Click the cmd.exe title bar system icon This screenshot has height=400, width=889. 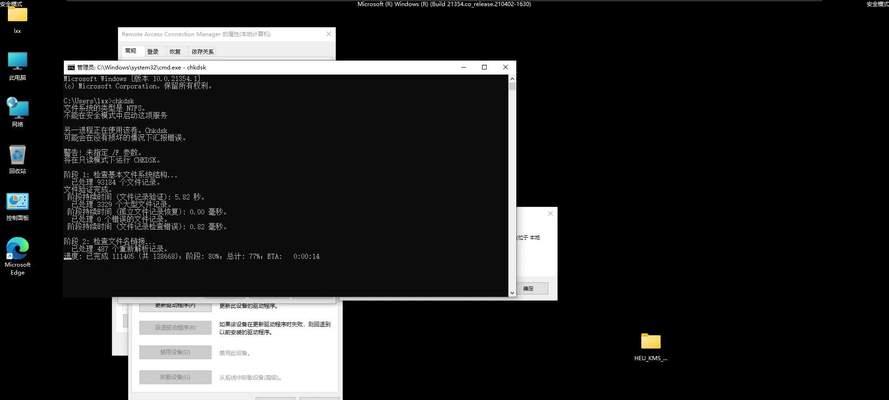71,67
